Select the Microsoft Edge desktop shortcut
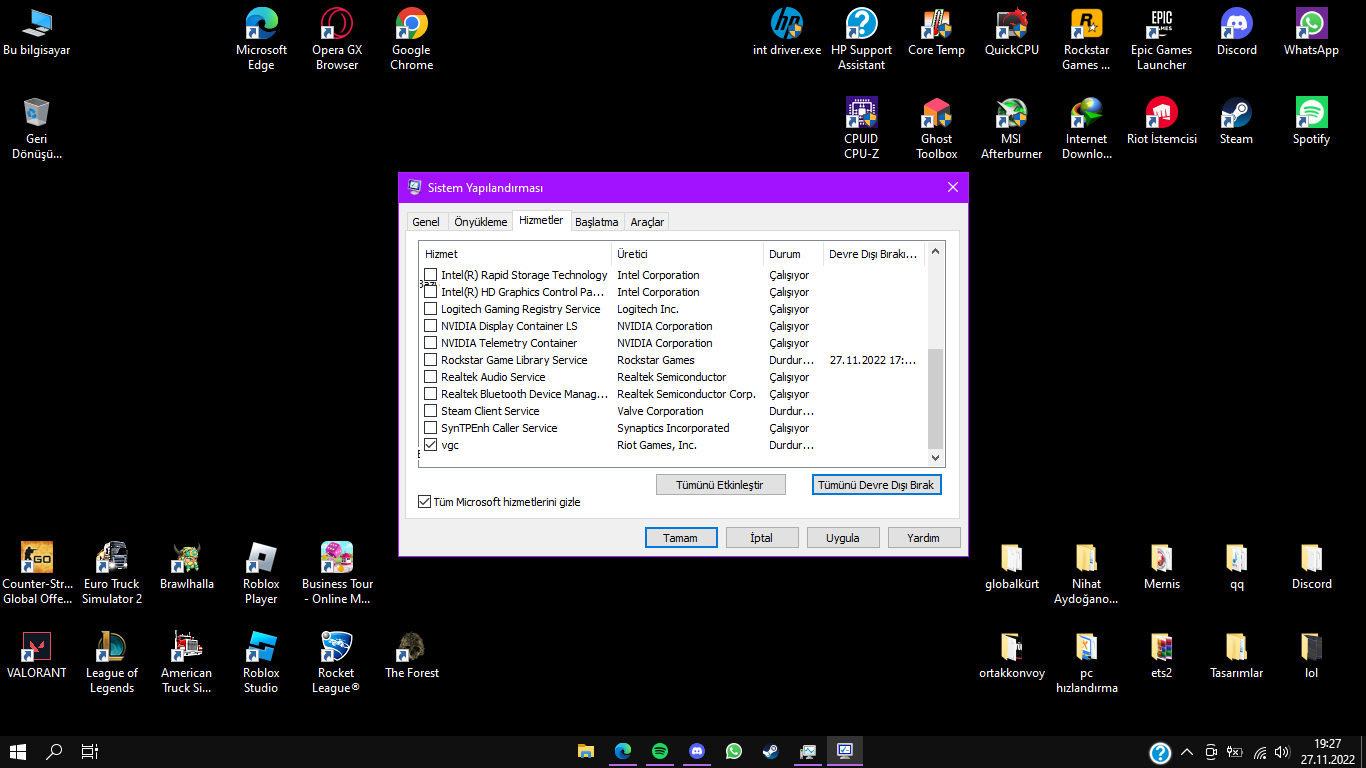 tap(261, 40)
